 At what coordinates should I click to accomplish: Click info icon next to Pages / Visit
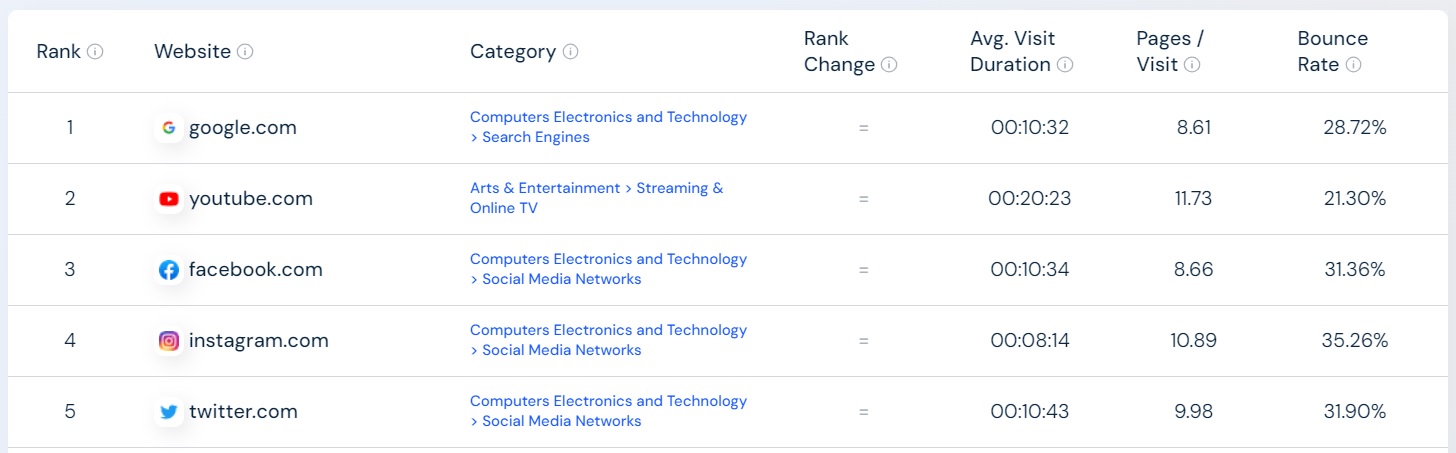click(x=1192, y=65)
